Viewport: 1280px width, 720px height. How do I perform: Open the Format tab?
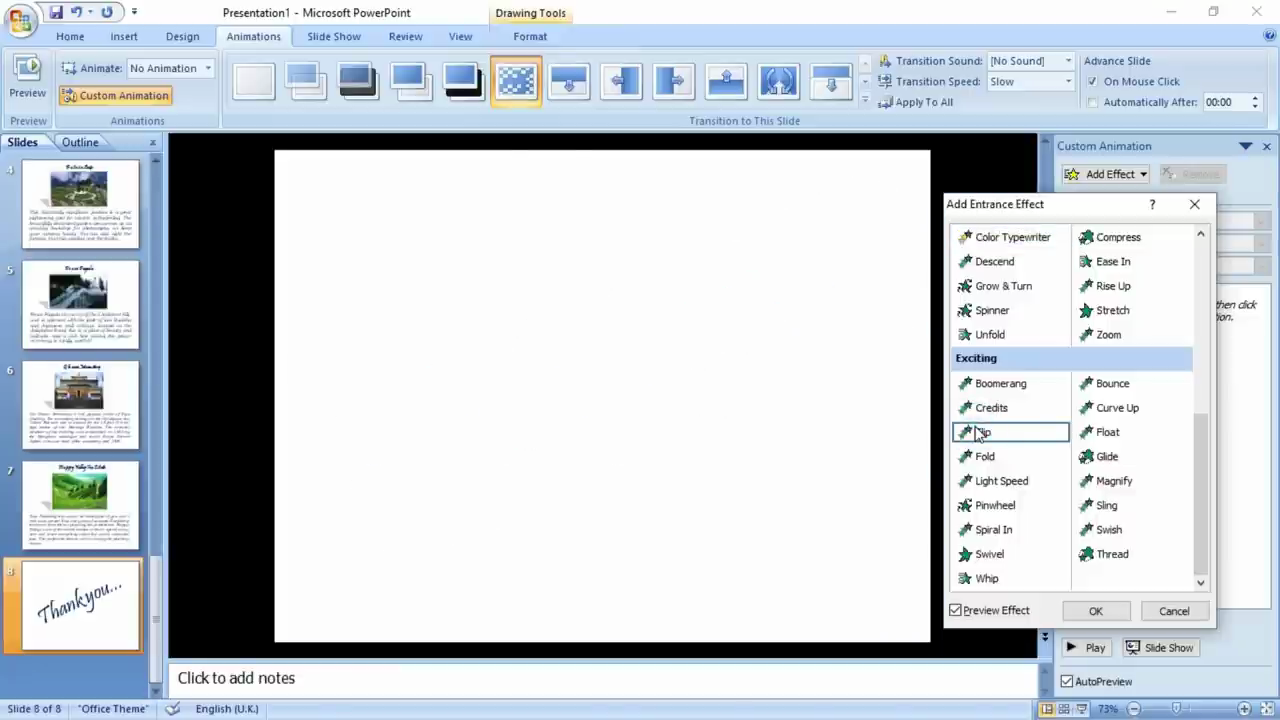530,36
